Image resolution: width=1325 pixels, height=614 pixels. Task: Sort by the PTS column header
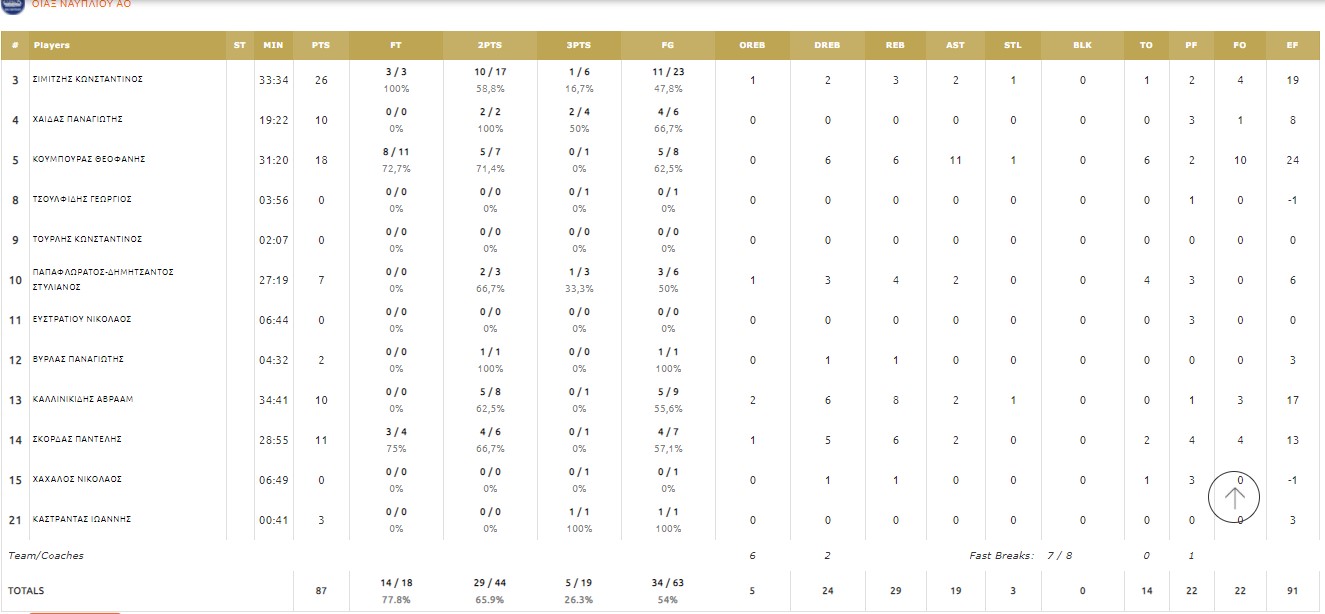pyautogui.click(x=321, y=45)
